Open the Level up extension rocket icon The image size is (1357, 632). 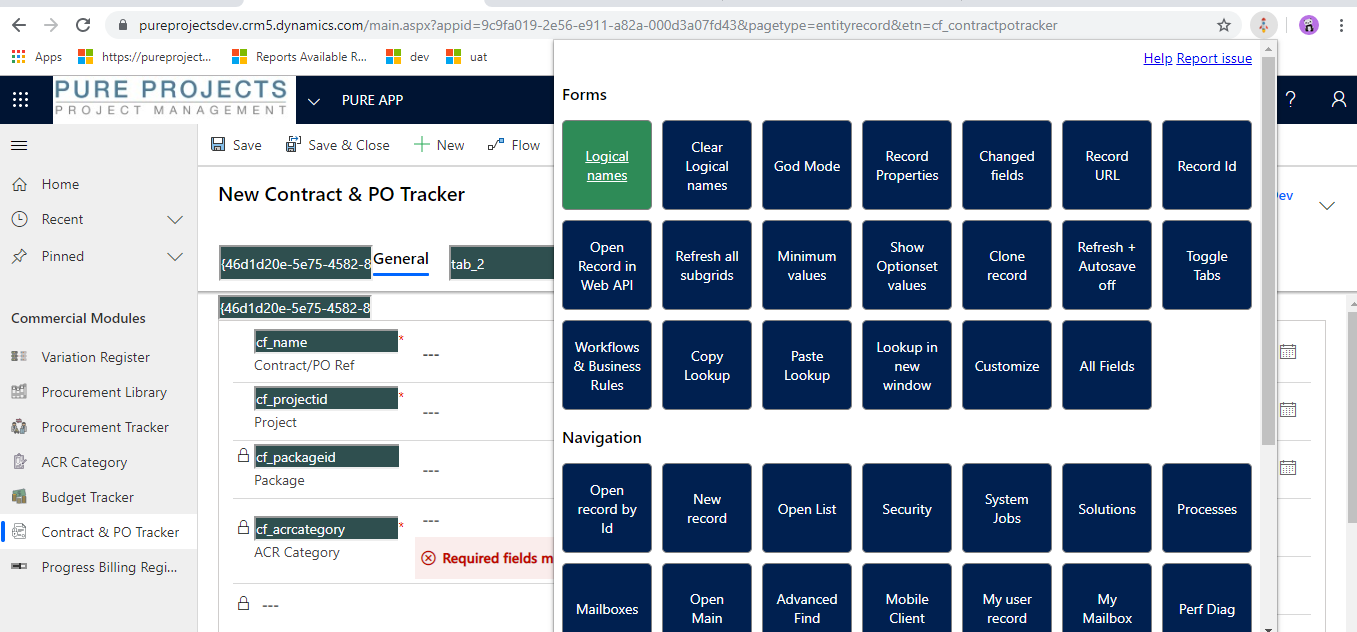(1264, 25)
